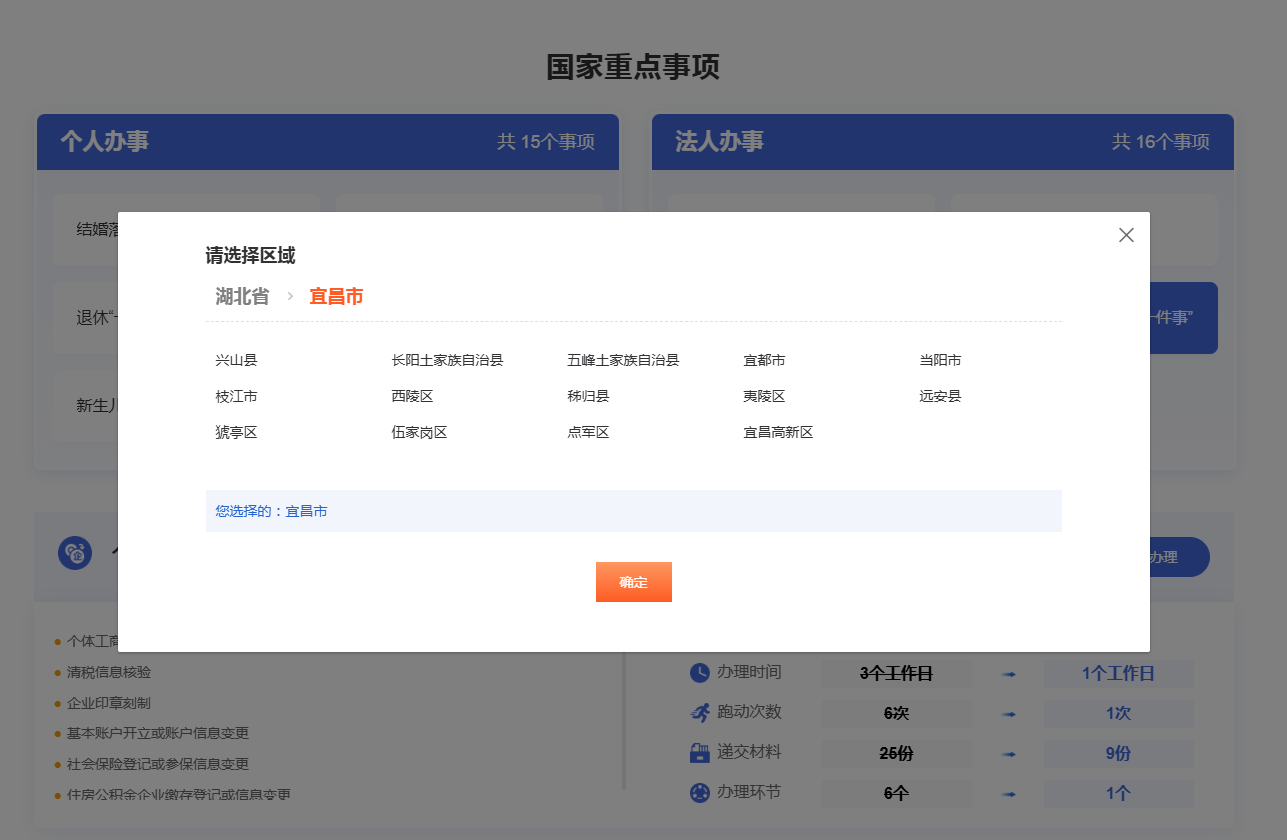Select 秭归县 region option
The width and height of the screenshot is (1287, 840).
(x=588, y=396)
